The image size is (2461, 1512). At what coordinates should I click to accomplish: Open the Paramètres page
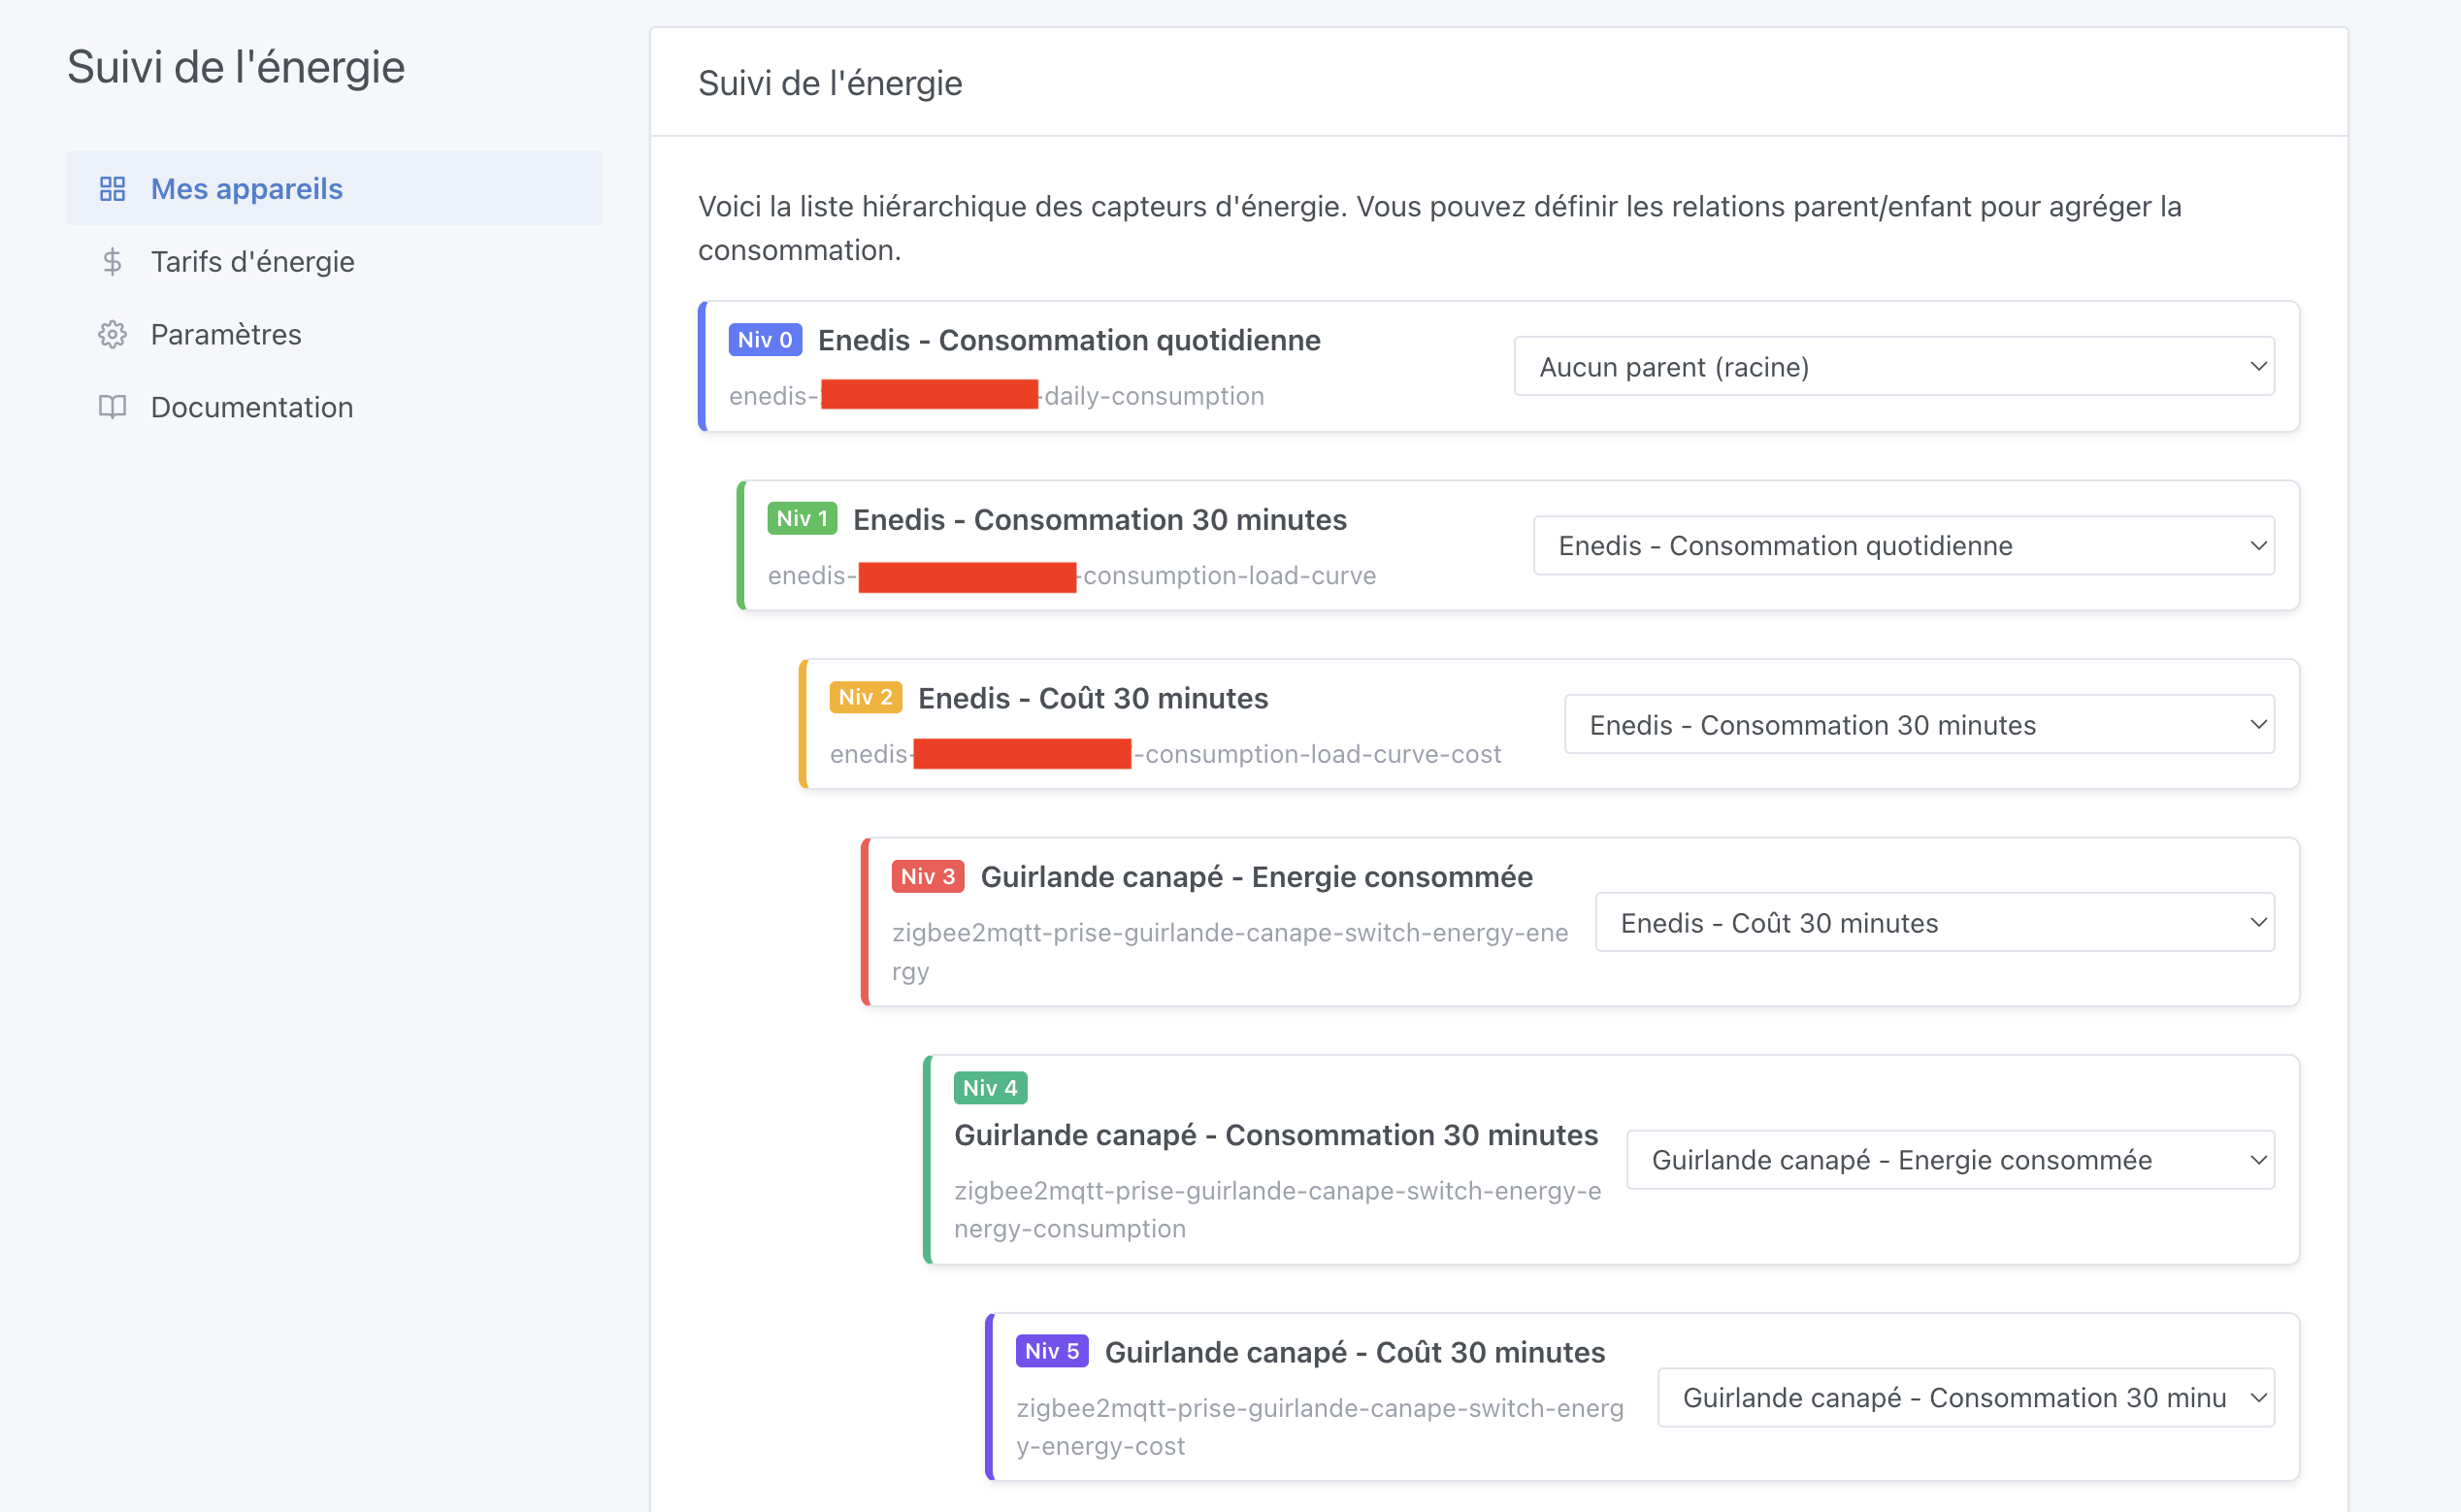coord(226,335)
